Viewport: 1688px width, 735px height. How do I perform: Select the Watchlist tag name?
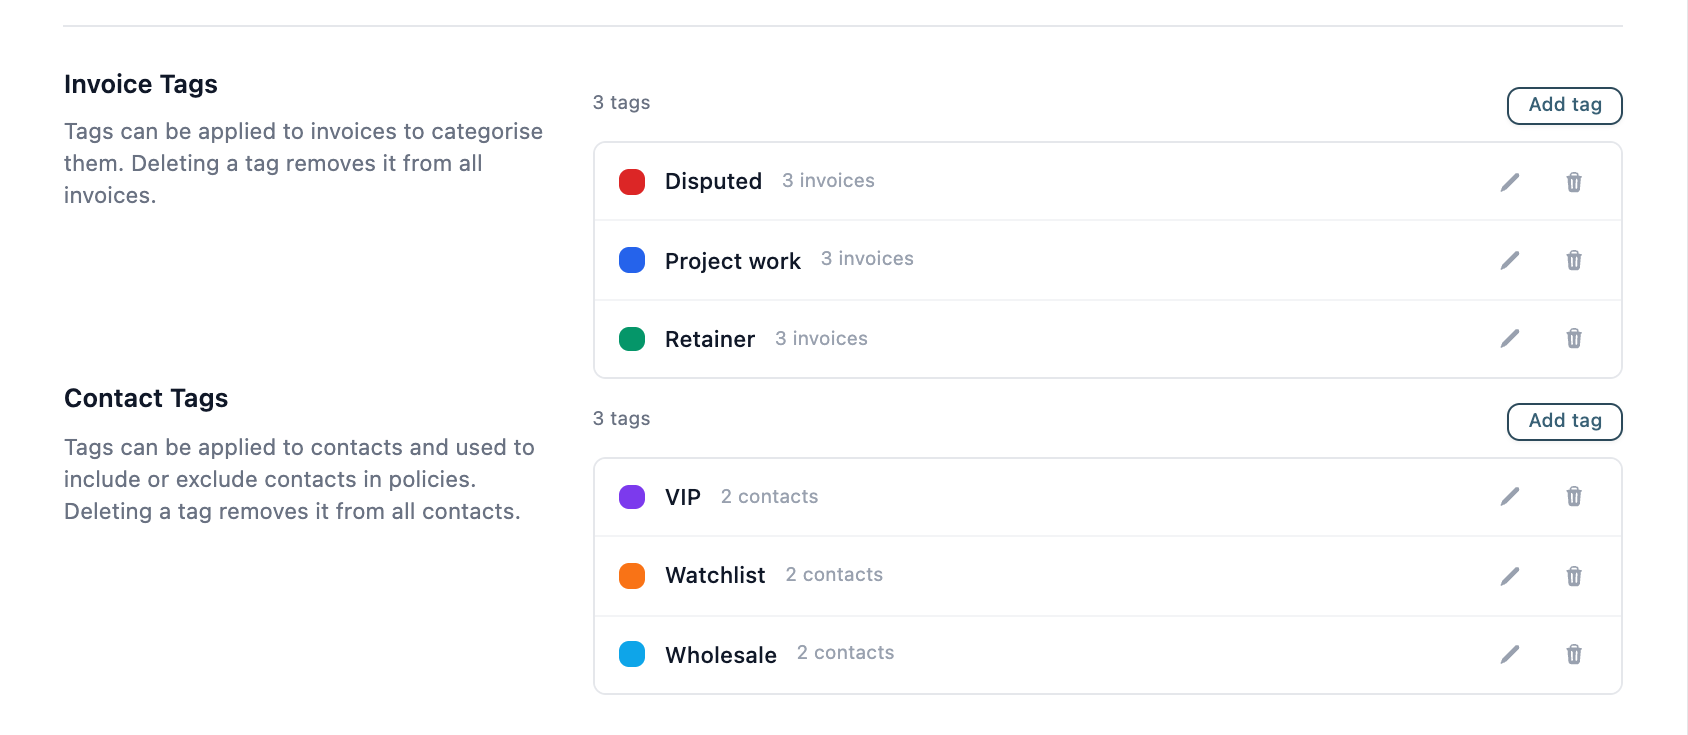(715, 575)
